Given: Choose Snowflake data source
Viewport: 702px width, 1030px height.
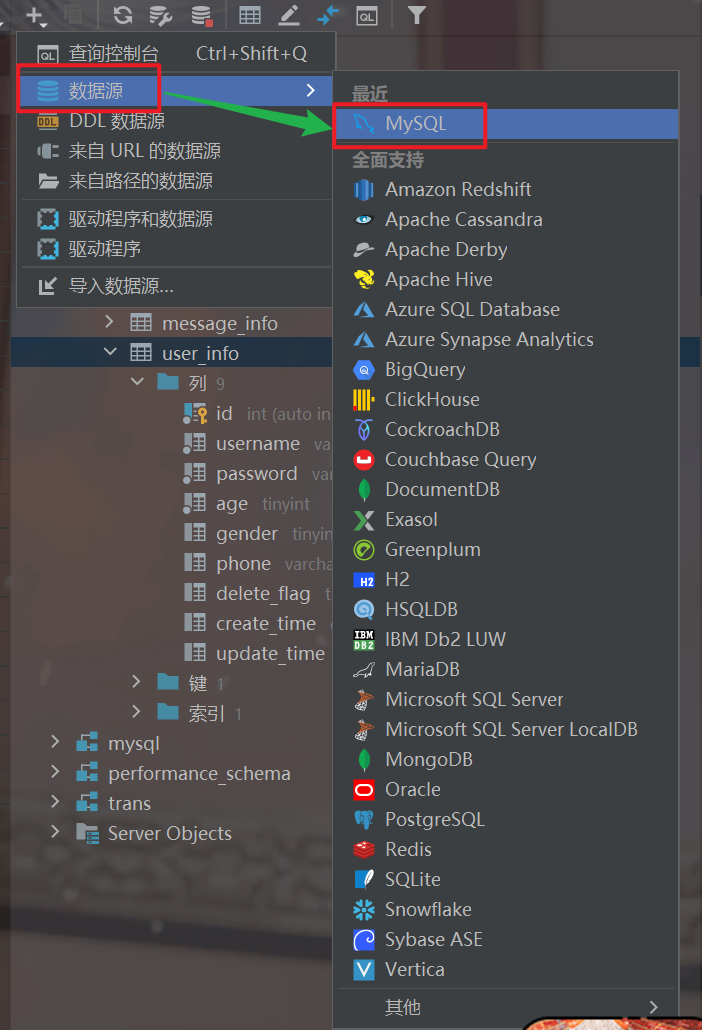Looking at the screenshot, I should 506,910.
